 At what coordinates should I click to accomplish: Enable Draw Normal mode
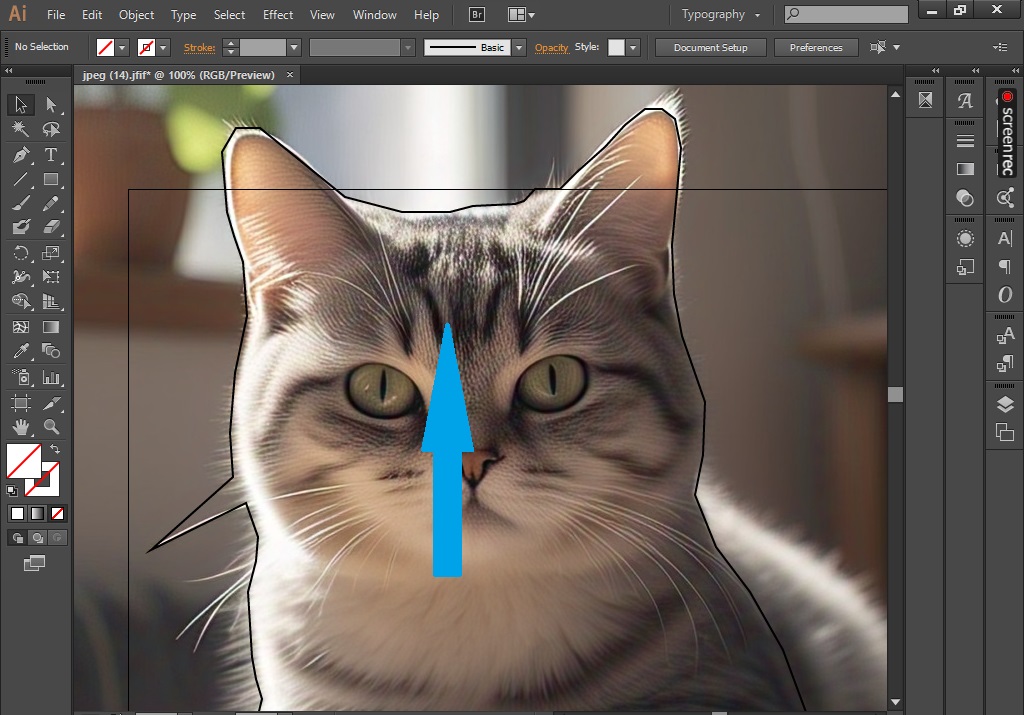[x=18, y=538]
